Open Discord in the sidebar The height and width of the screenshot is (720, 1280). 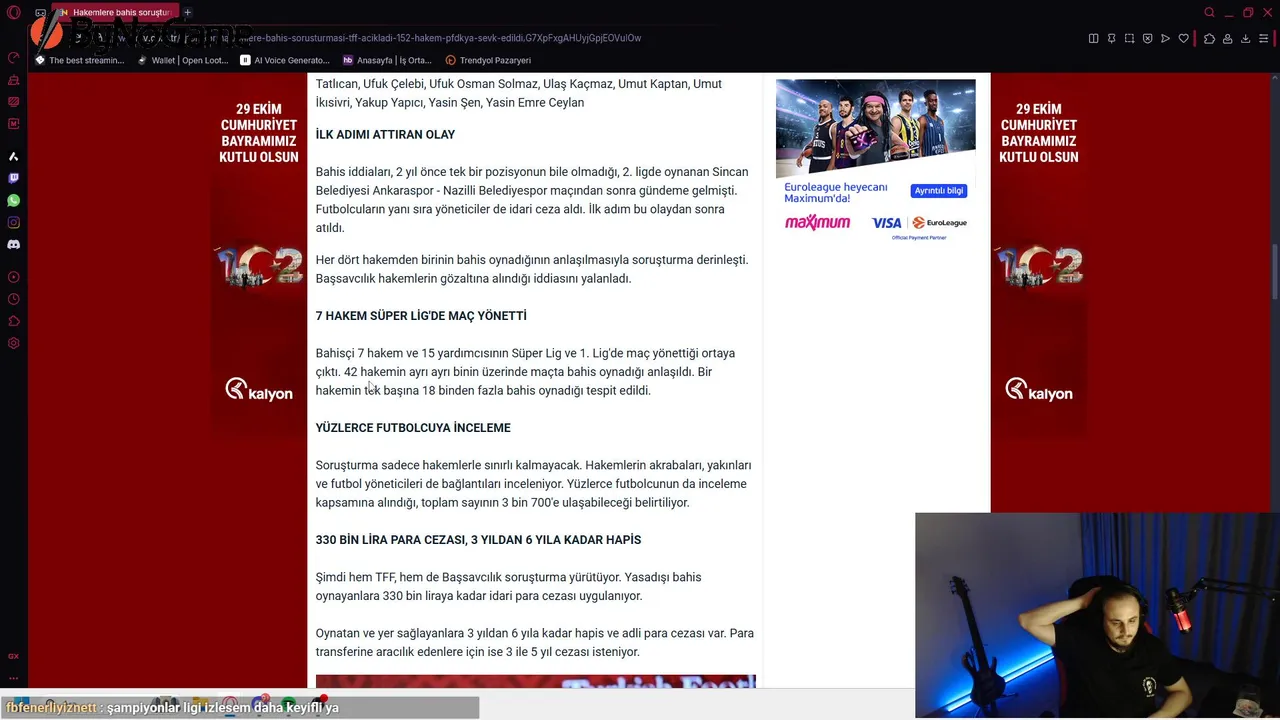click(13, 245)
